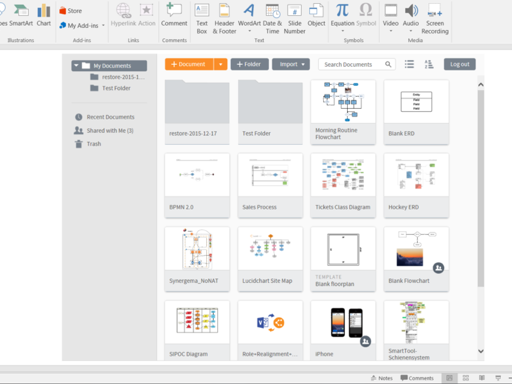
Task: Select restore-2015-1... folder in tree
Action: coord(117,77)
